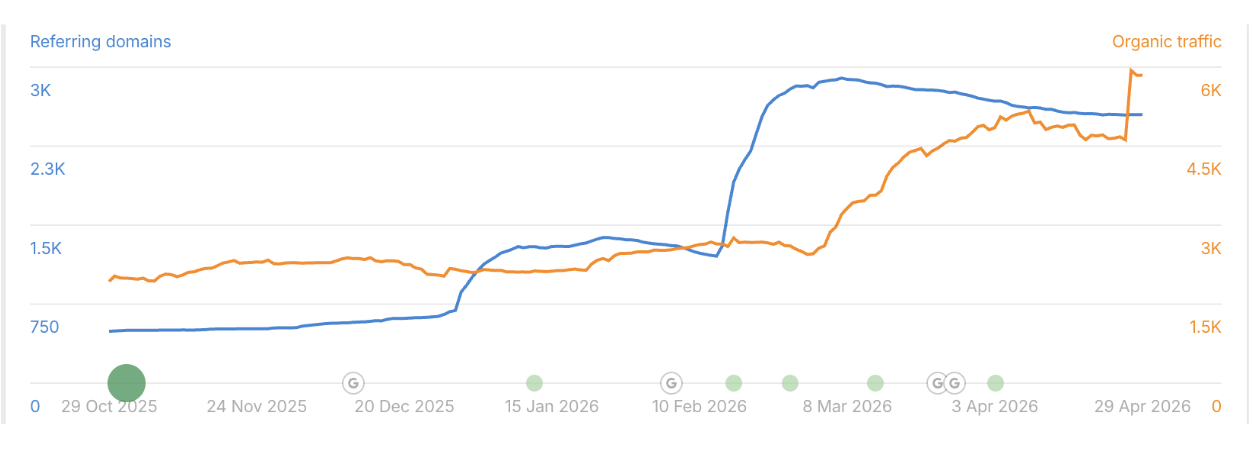Click the orange traffic spike at end of April

coord(1131,70)
